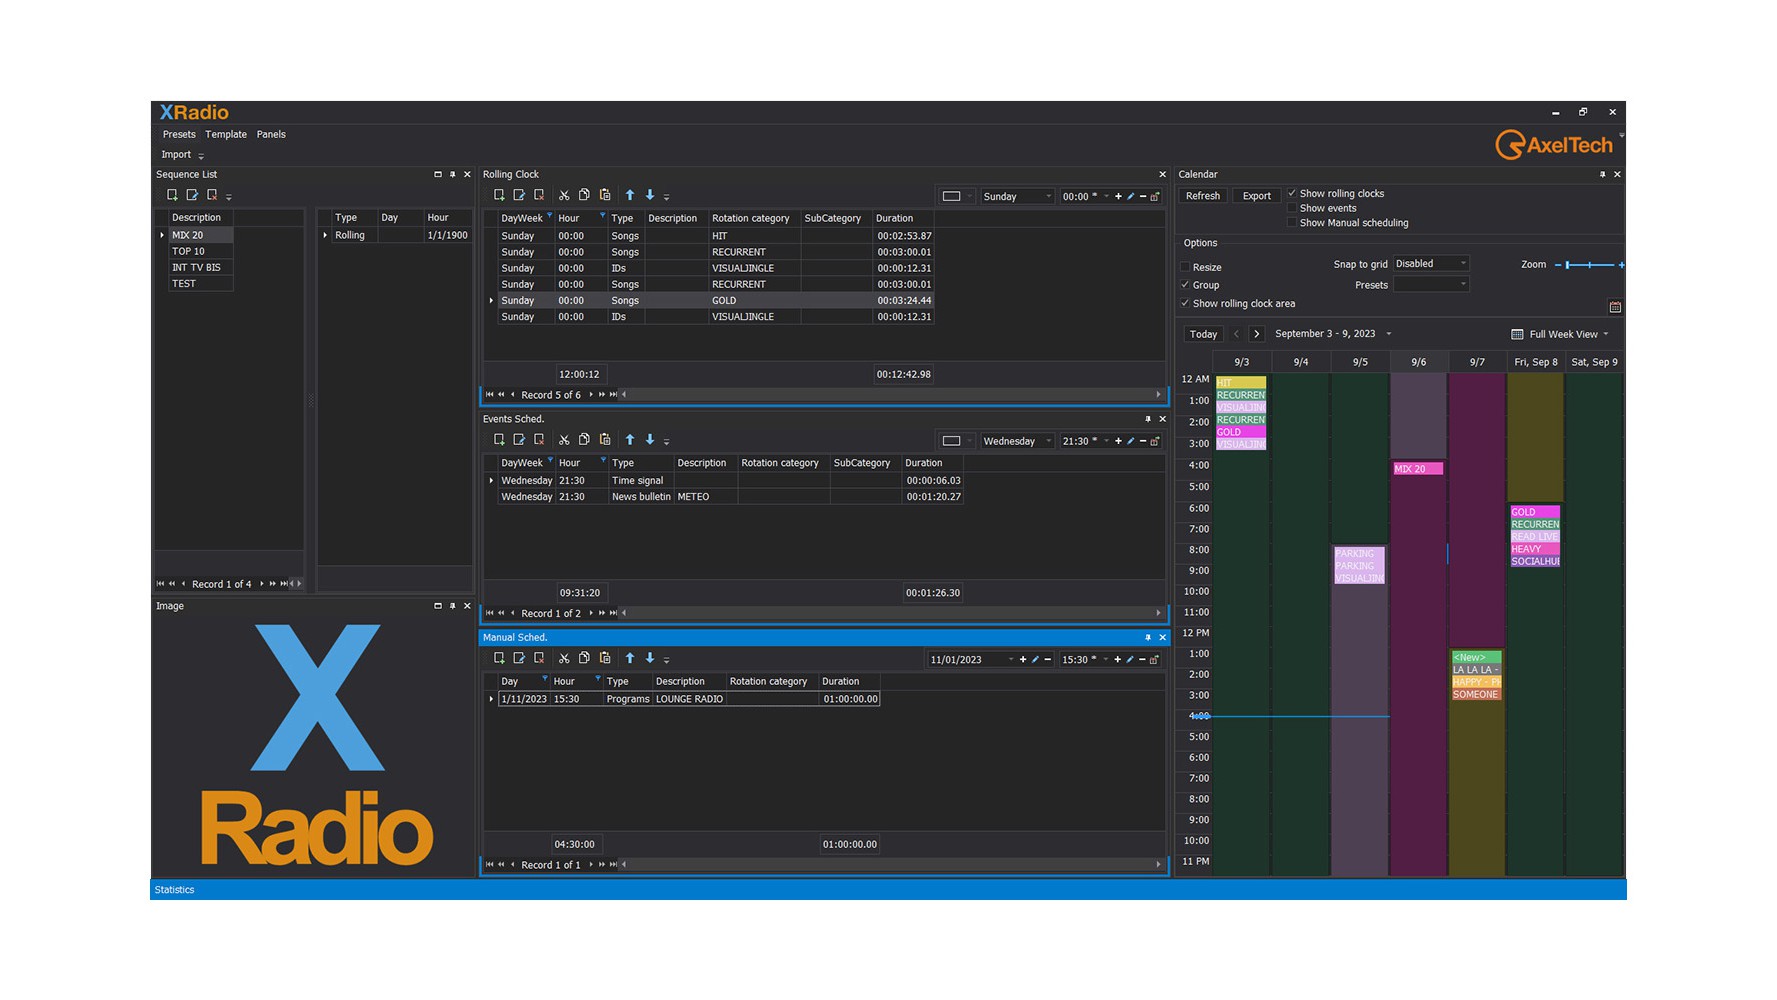Screen dimensions: 1777x1000
Task: Open the Template menu
Action: coord(226,134)
